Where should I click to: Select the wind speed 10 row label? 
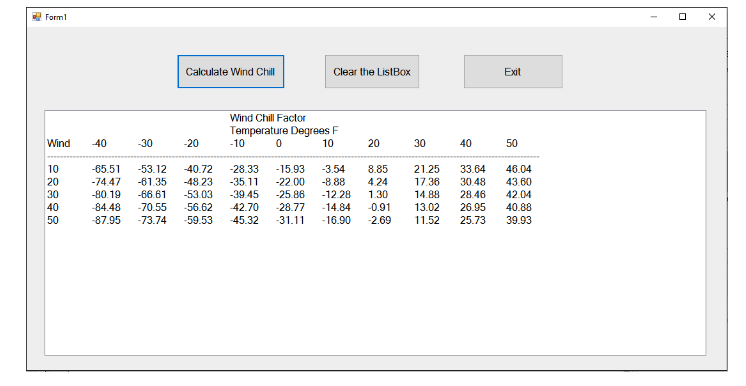click(53, 169)
